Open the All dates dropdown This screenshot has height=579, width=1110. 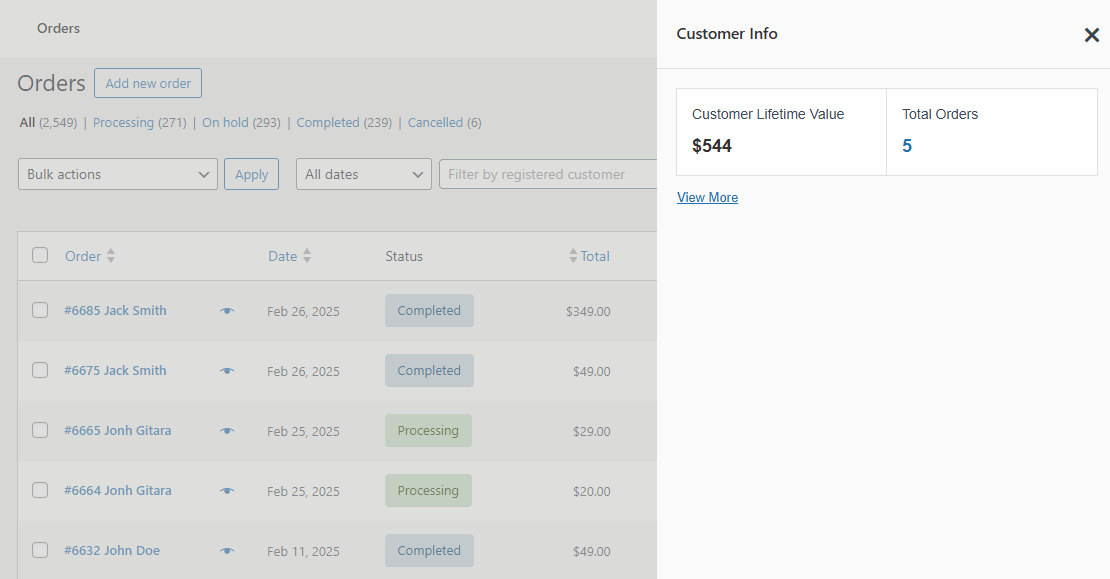coord(363,174)
